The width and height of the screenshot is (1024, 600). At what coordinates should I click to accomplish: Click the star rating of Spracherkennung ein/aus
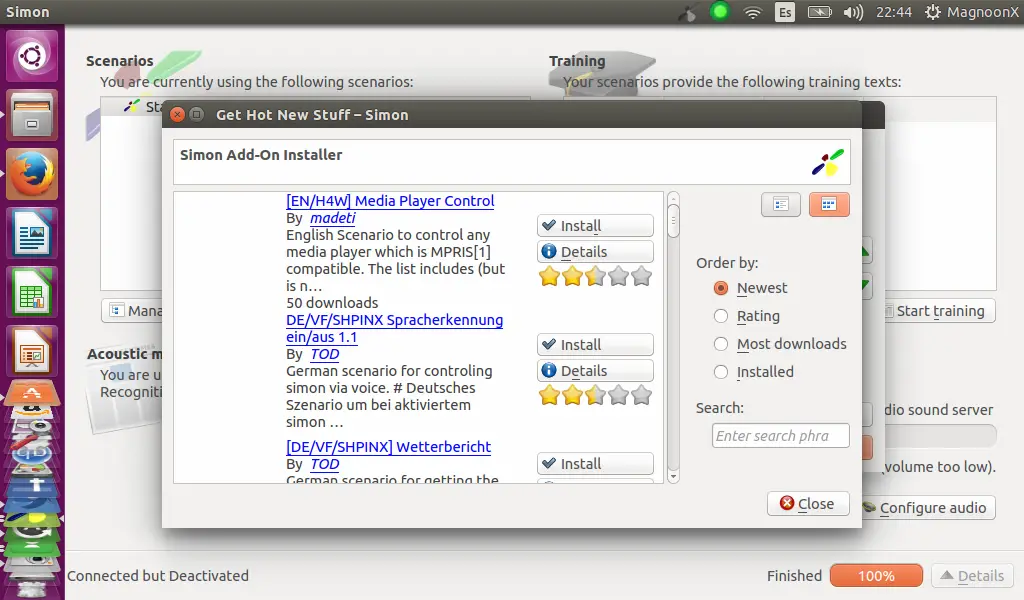click(595, 396)
